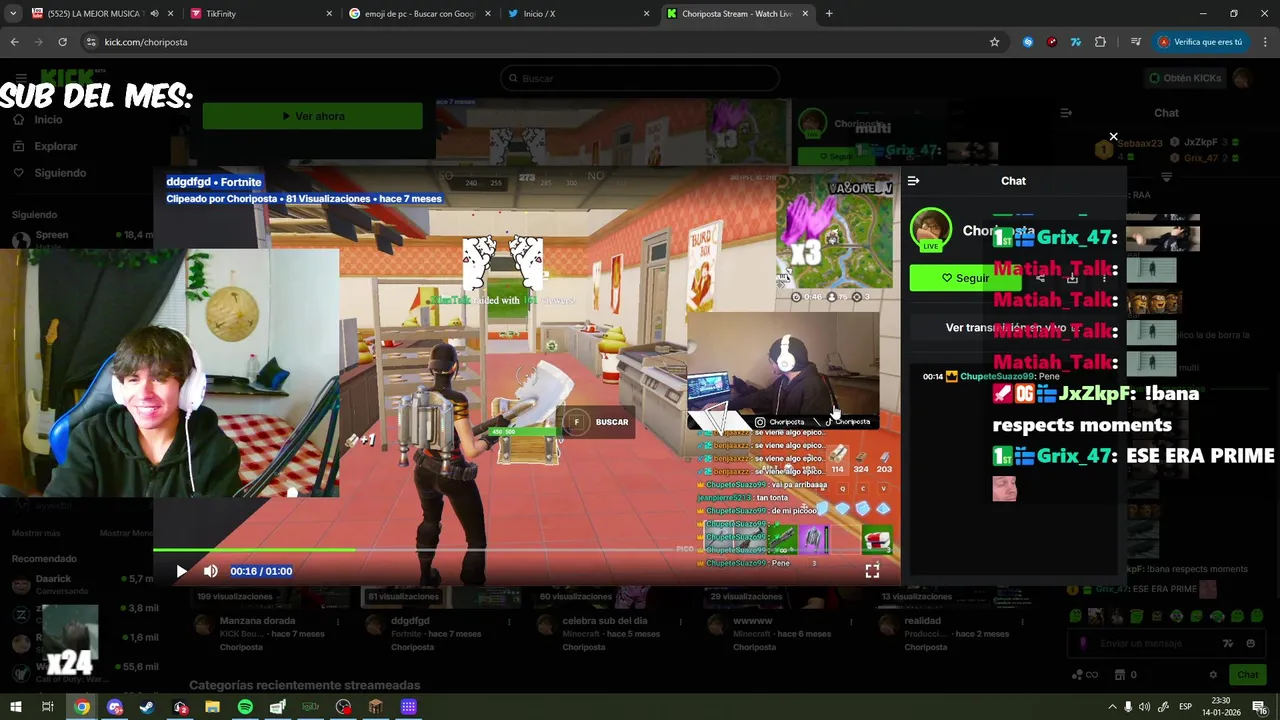Viewport: 1280px width, 720px height.
Task: Click the Kick search field Buscar
Action: pyautogui.click(x=640, y=78)
